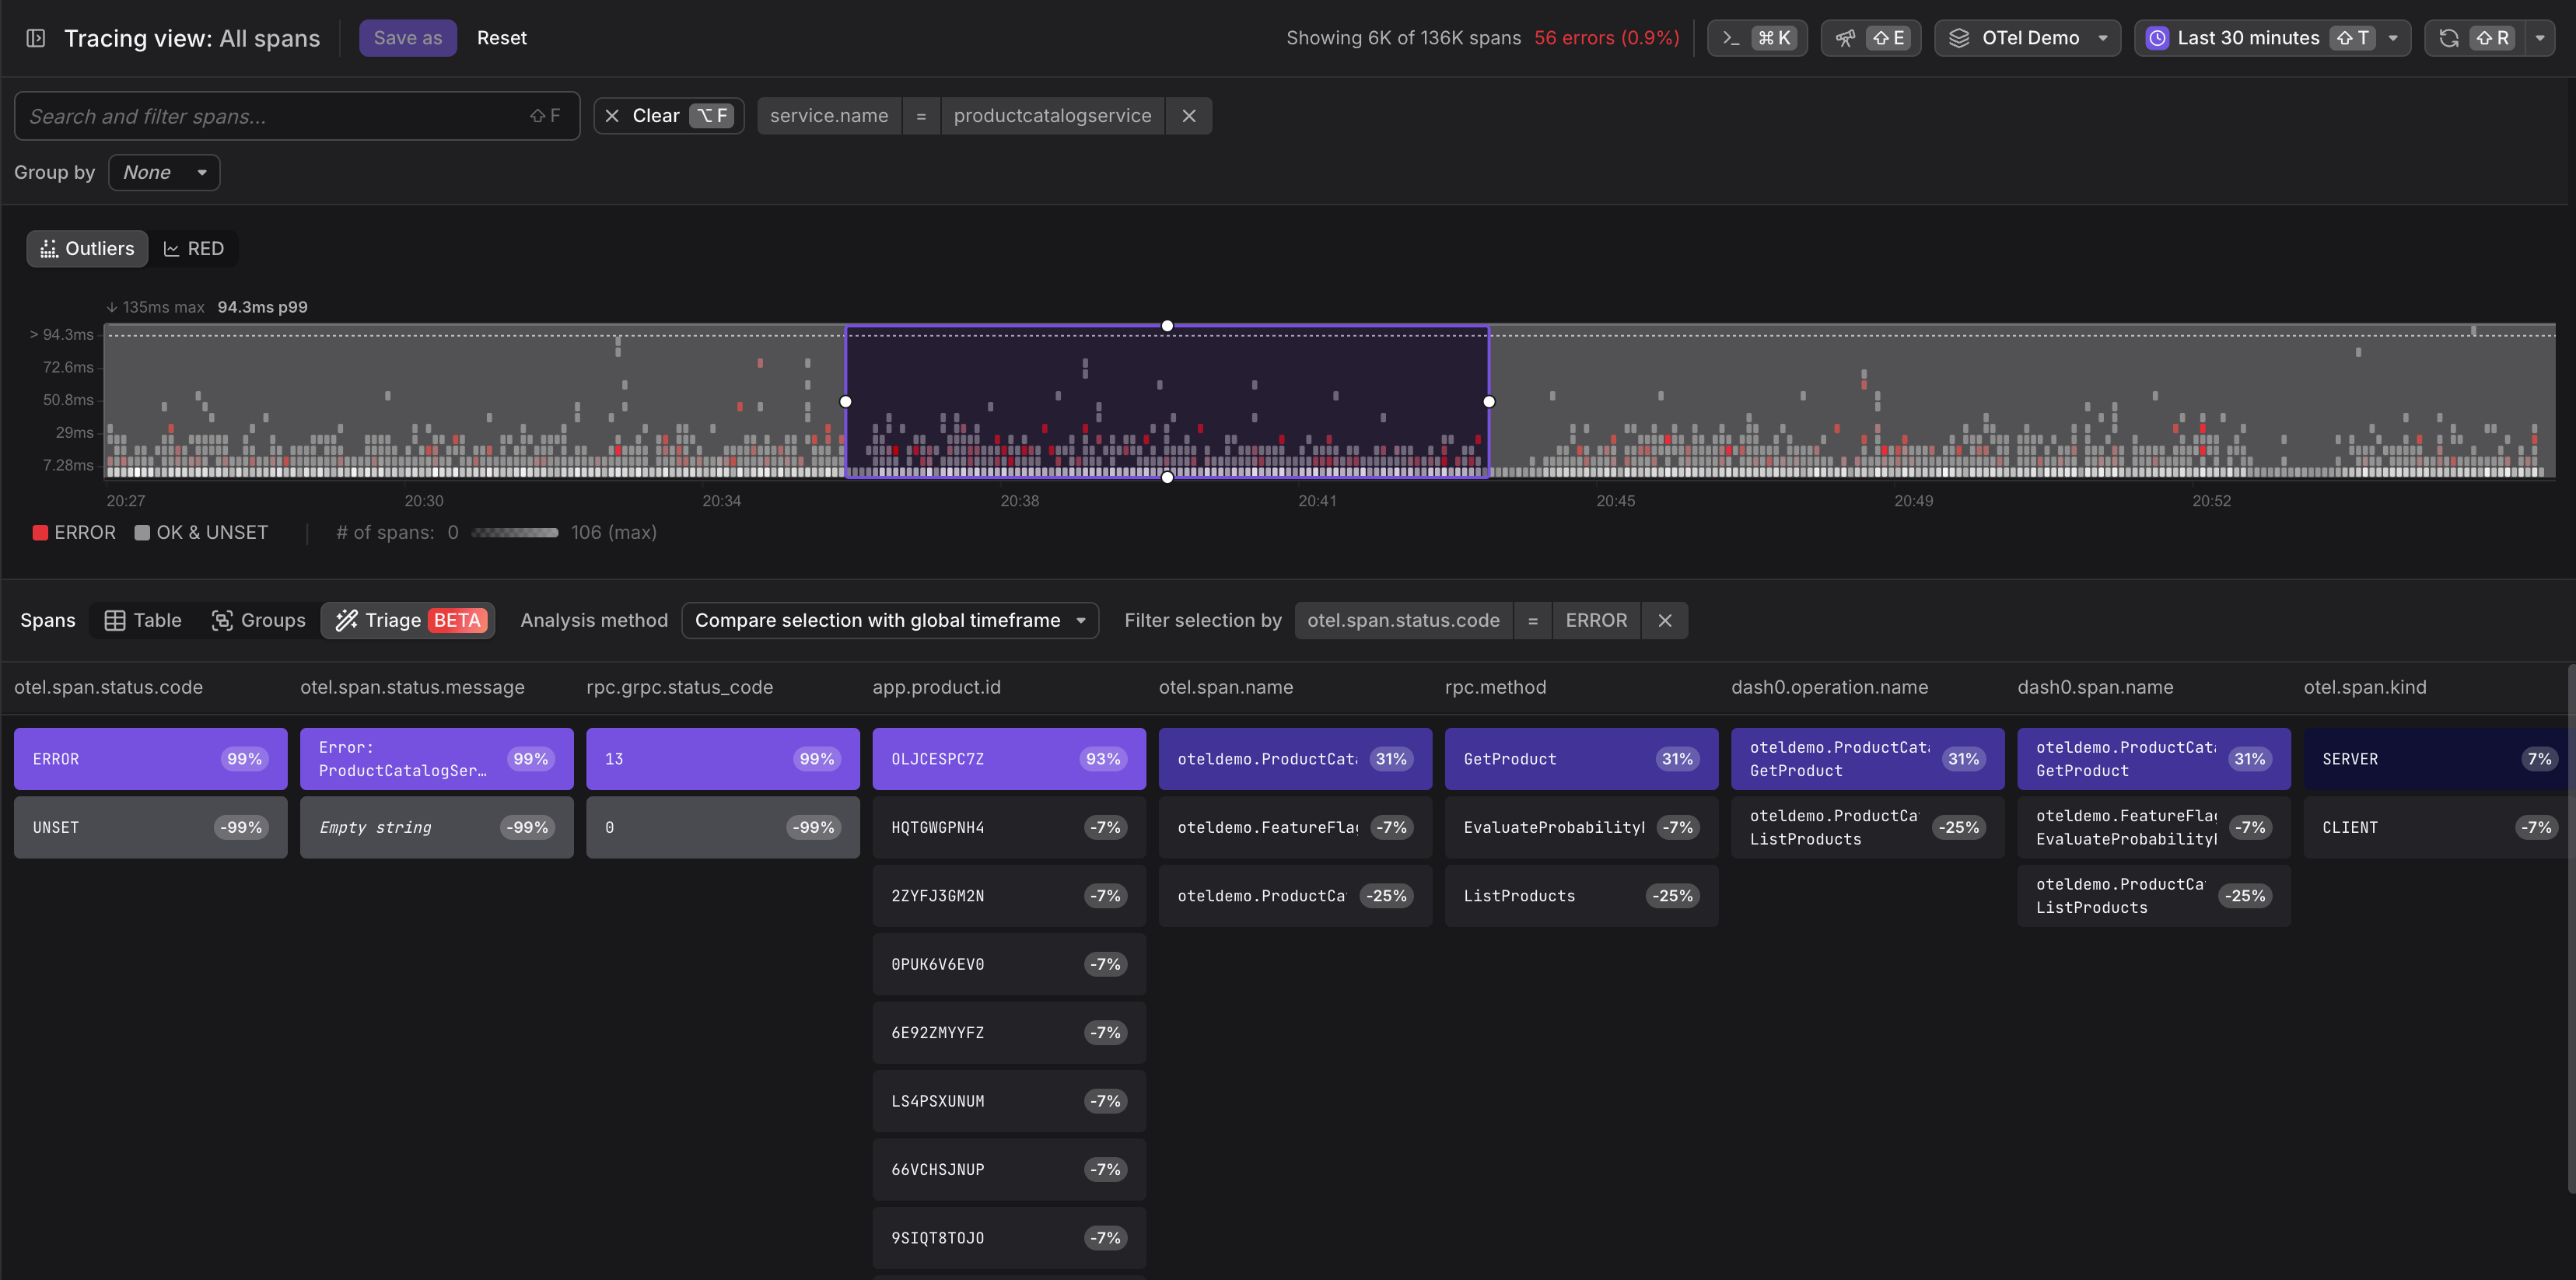Select the Outliers chart tab
2576x1280 pixels.
pyautogui.click(x=87, y=249)
